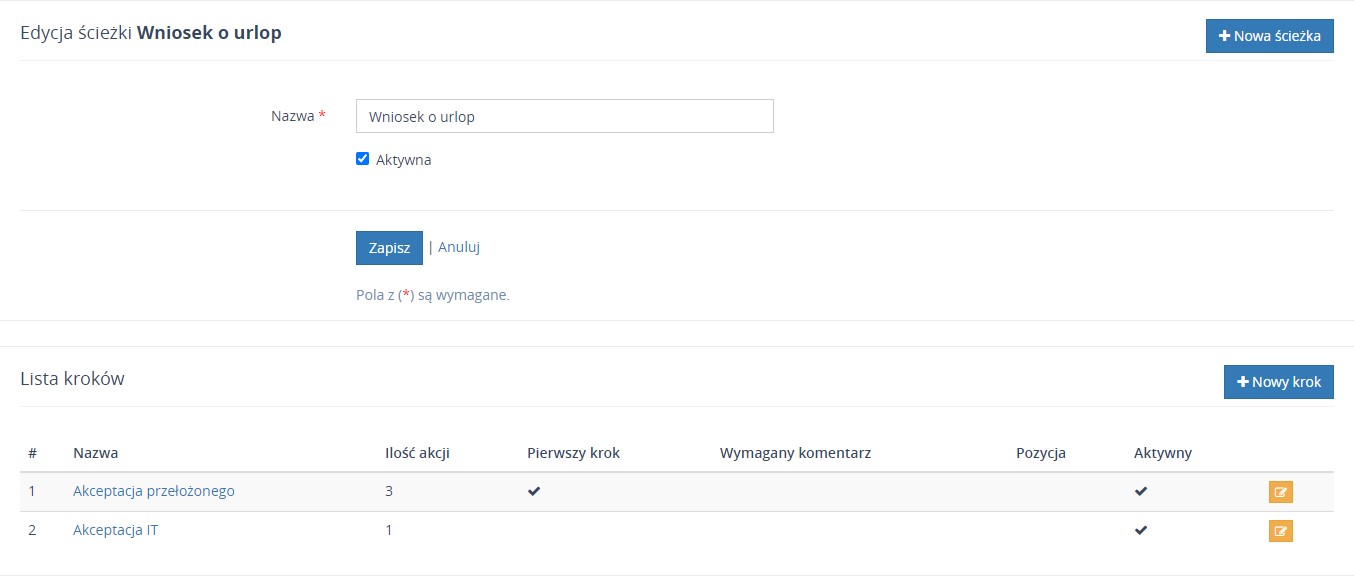Select the Pierwszy krok column header
Screen dimensions: 1354x576
tap(573, 453)
